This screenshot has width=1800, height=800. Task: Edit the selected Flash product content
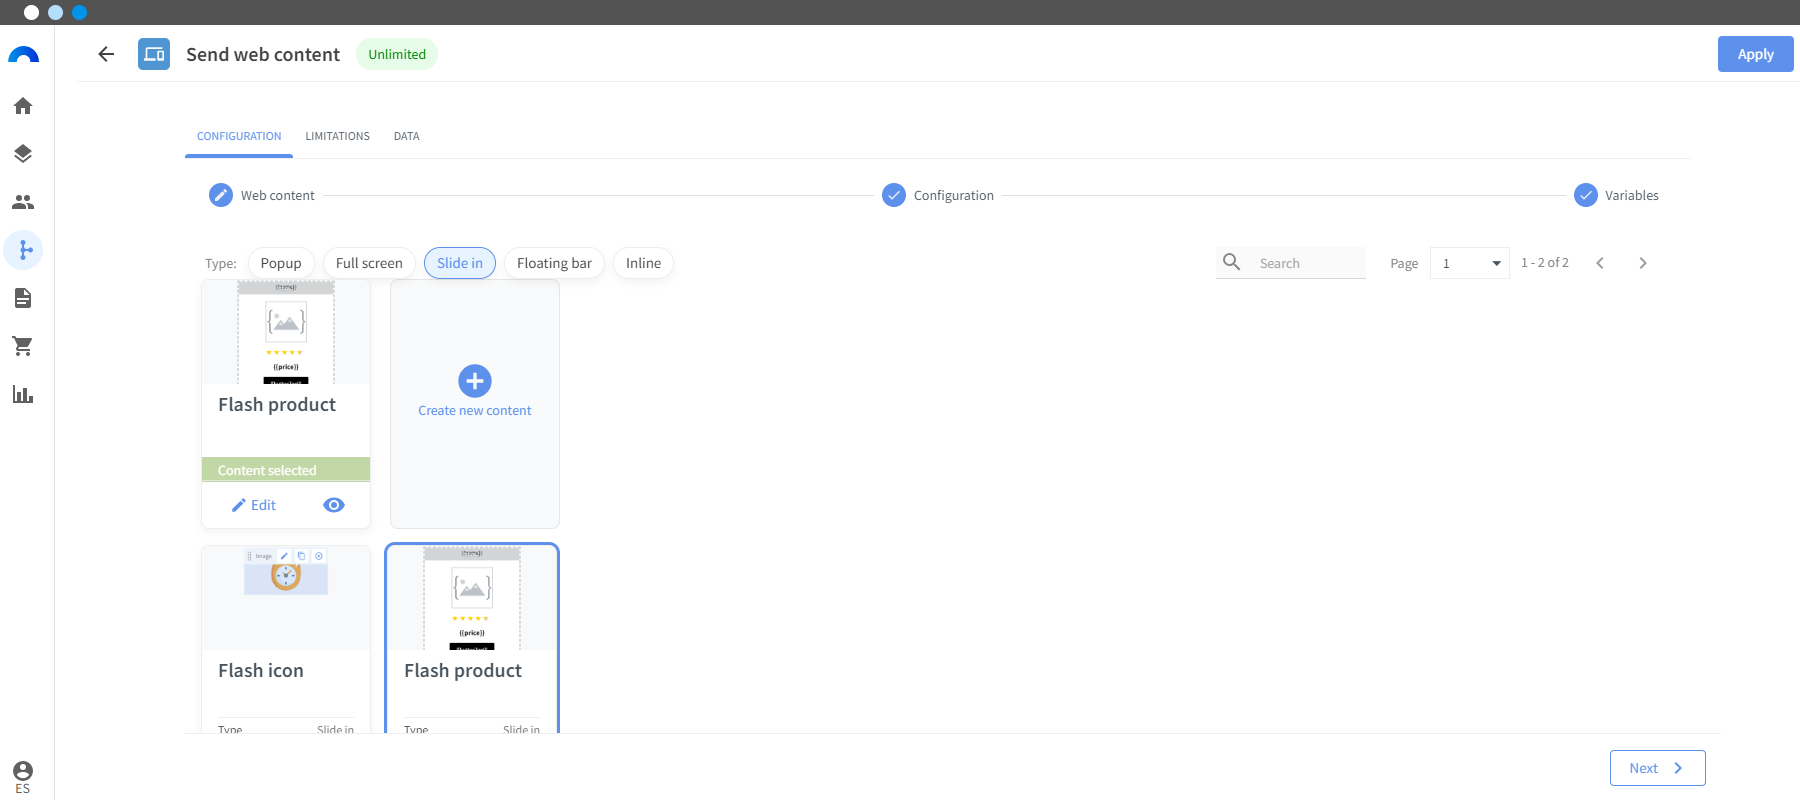point(254,505)
